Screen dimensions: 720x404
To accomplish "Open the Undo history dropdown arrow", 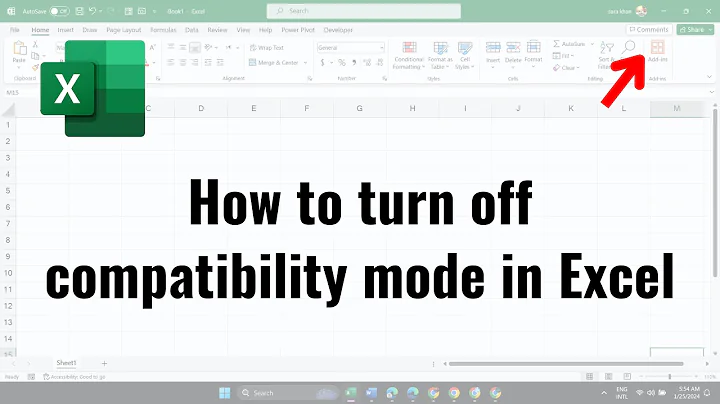I will pyautogui.click(x=101, y=11).
